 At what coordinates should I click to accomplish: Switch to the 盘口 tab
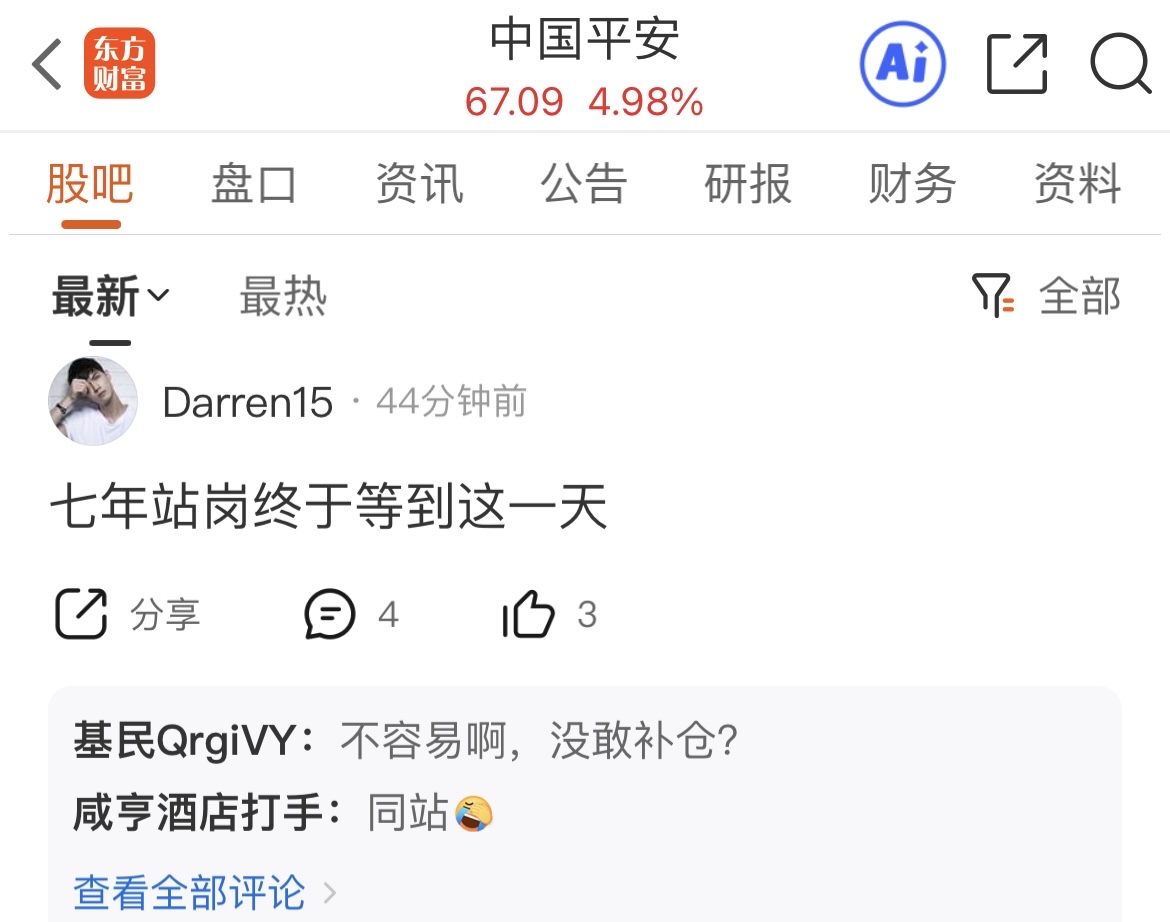(254, 184)
